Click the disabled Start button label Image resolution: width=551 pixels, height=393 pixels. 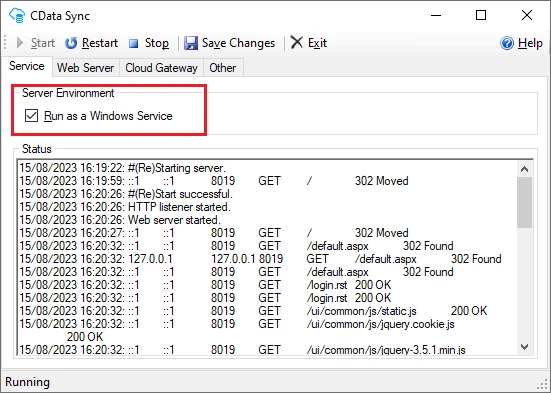[43, 43]
